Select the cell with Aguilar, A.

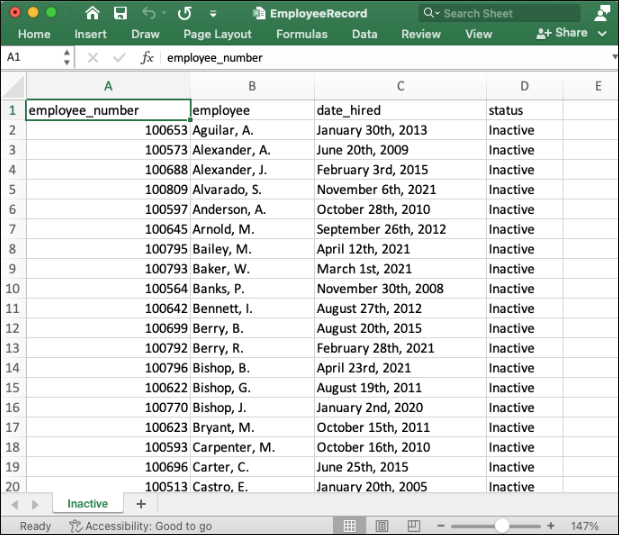(252, 130)
